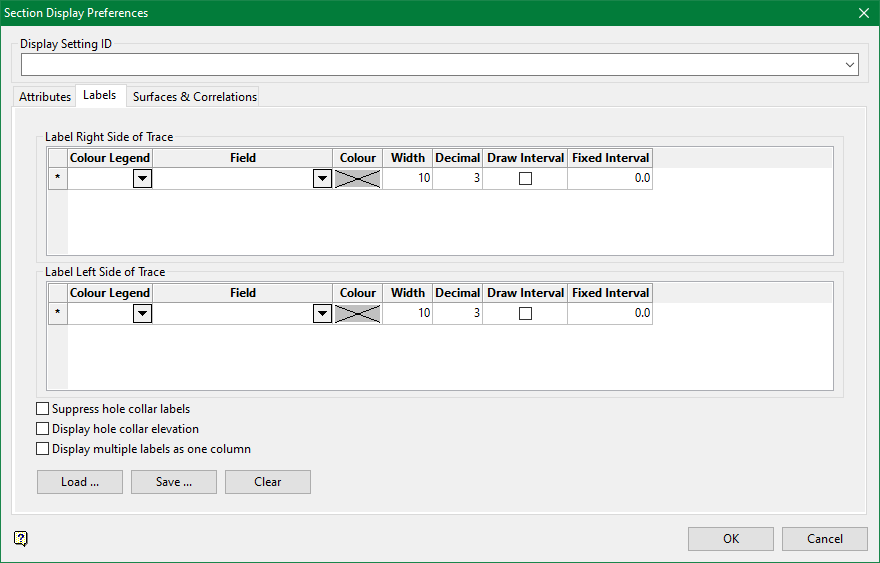Select the Labels tab
880x563 pixels.
click(x=100, y=95)
